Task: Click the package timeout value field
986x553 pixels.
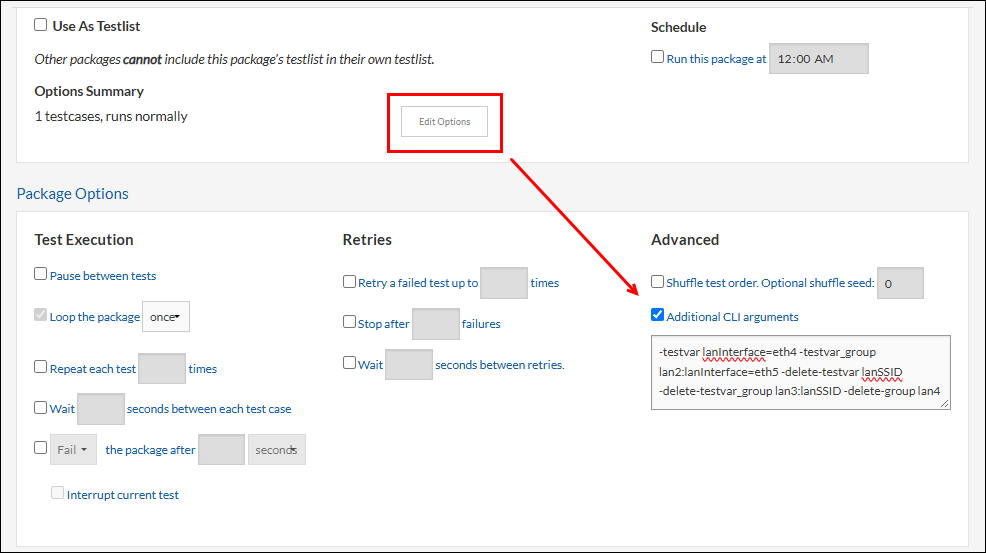Action: pyautogui.click(x=221, y=450)
